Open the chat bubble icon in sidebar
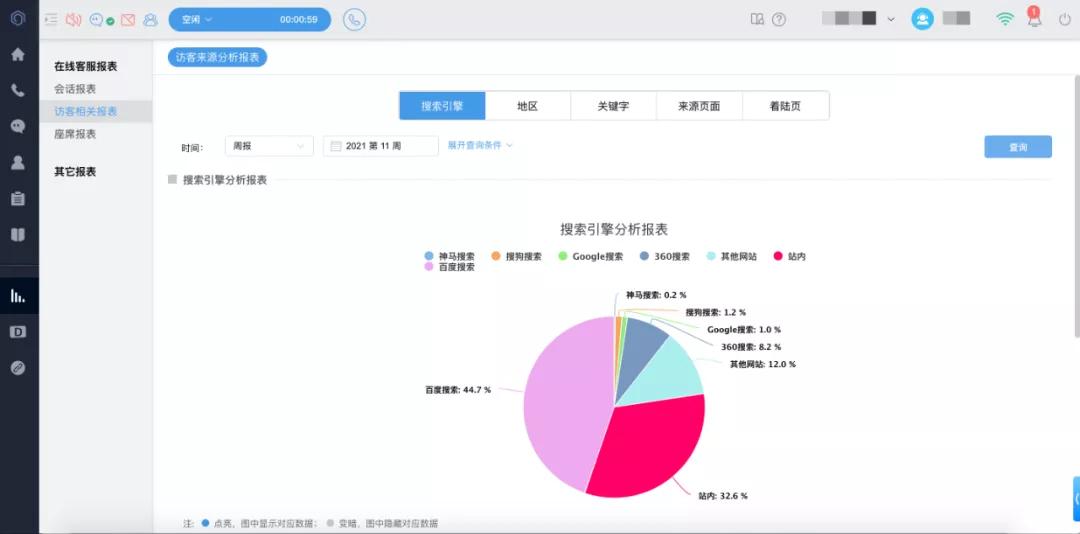Screen dimensions: 1080x534 (18, 126)
